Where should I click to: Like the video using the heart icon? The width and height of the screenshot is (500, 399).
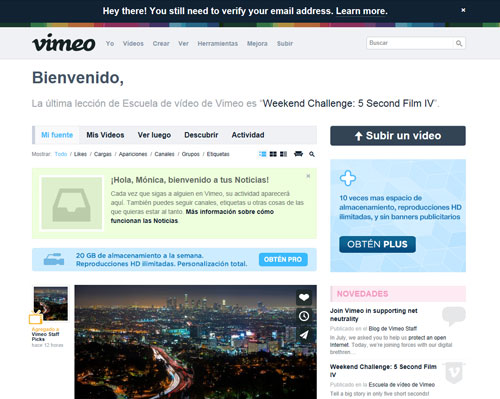pos(304,297)
